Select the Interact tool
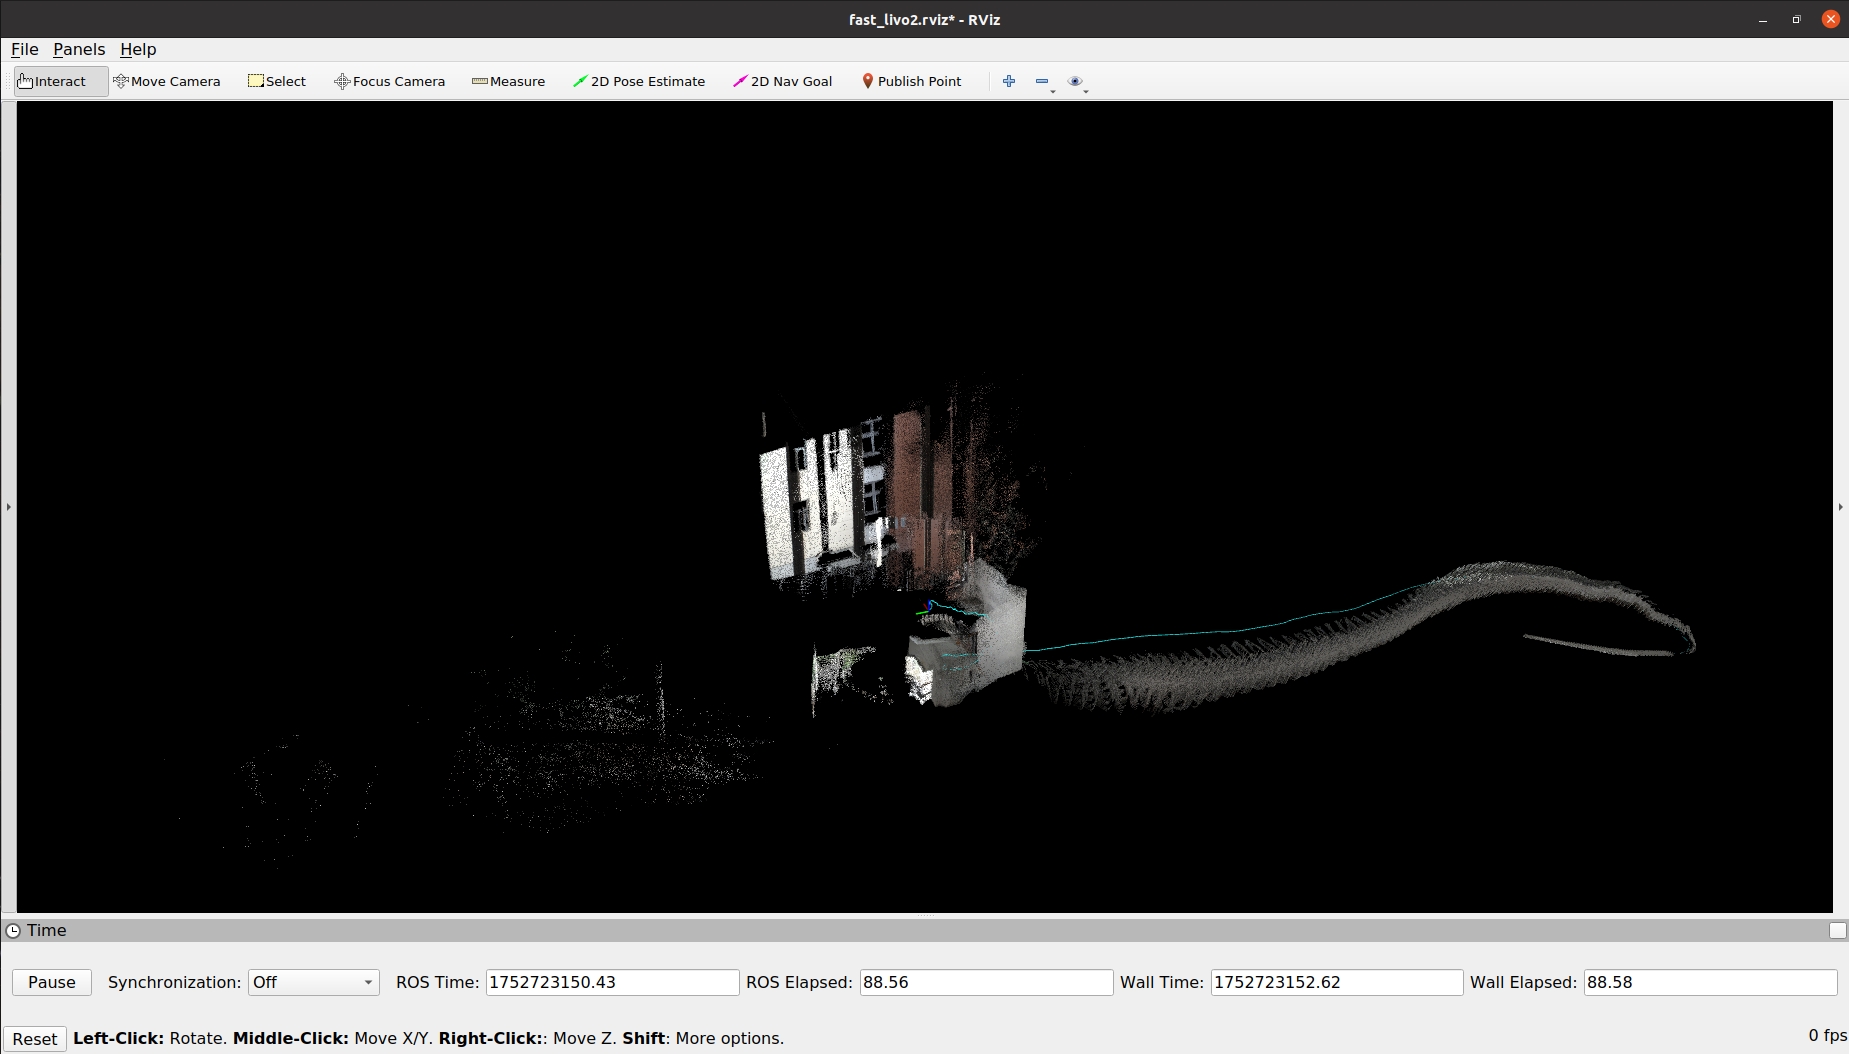 click(x=52, y=81)
